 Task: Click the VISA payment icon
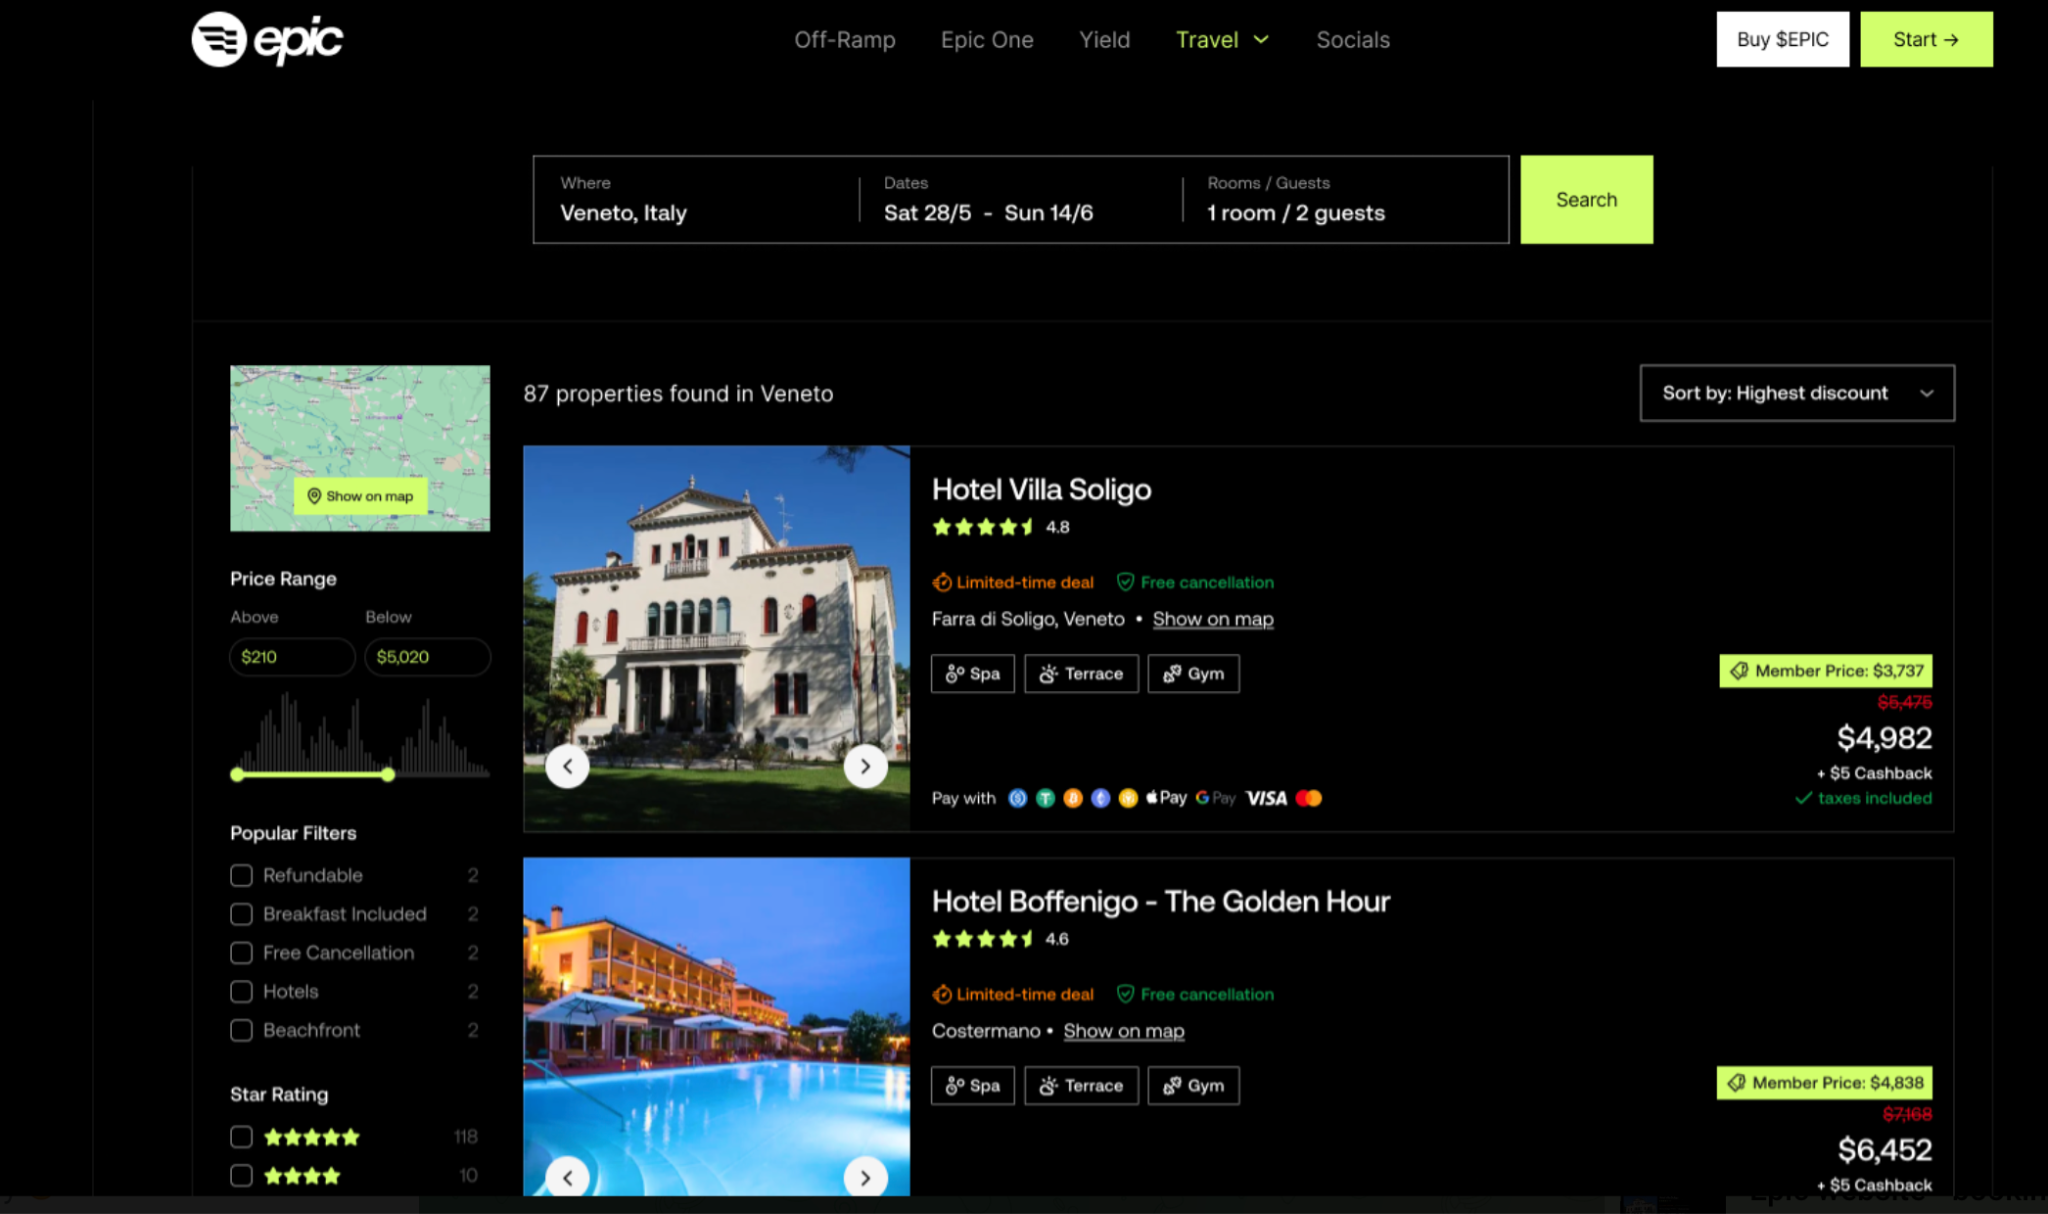[x=1266, y=798]
